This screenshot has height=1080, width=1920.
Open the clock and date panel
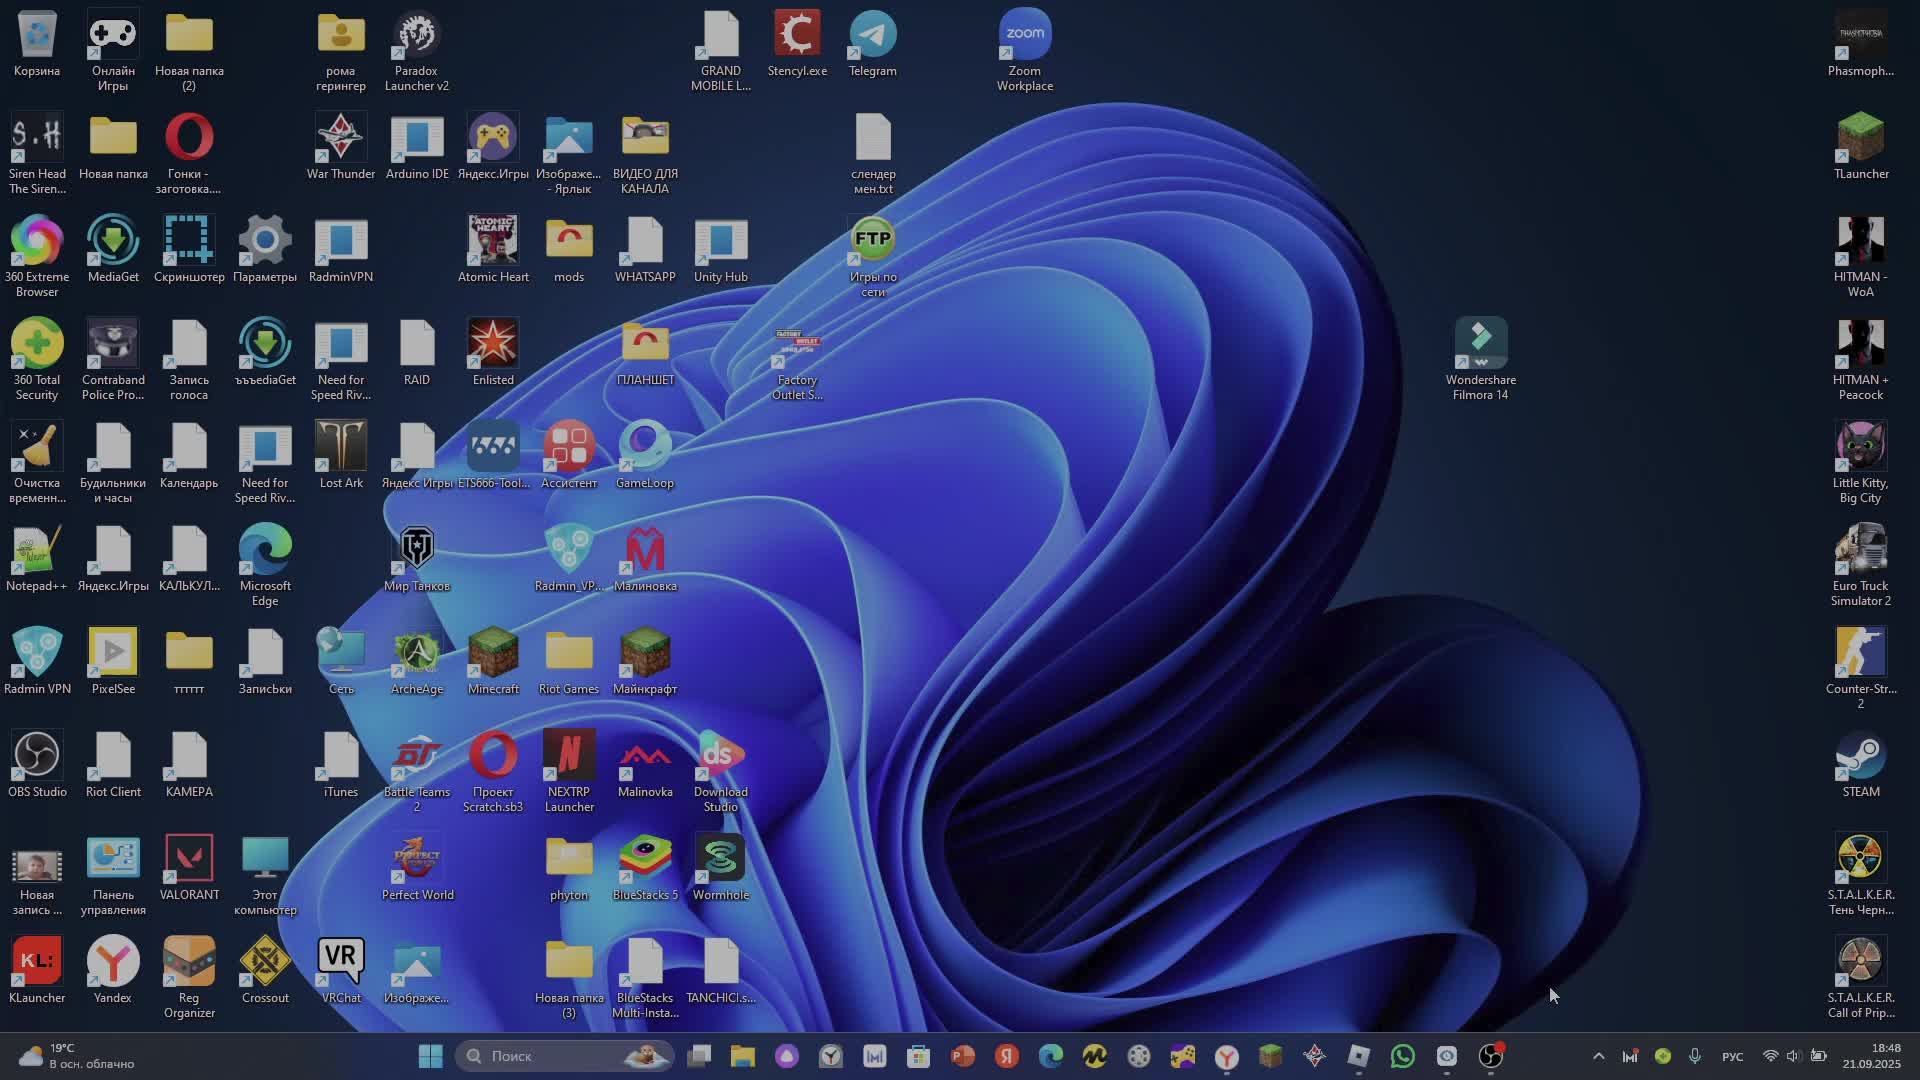coord(1871,1056)
